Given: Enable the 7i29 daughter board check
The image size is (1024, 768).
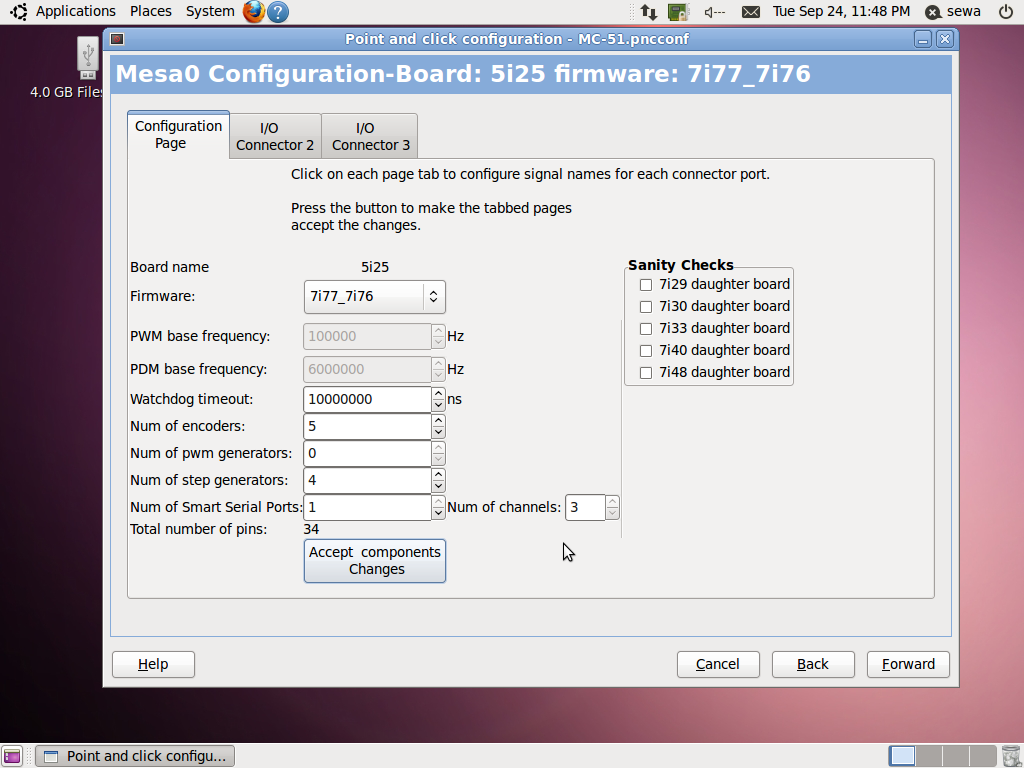Looking at the screenshot, I should pos(646,285).
